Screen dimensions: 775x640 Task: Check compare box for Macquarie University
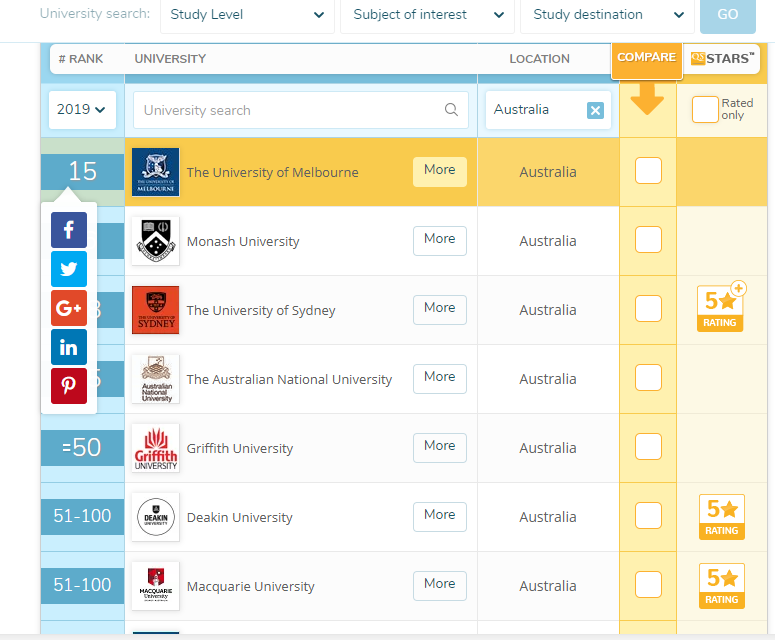tap(648, 585)
